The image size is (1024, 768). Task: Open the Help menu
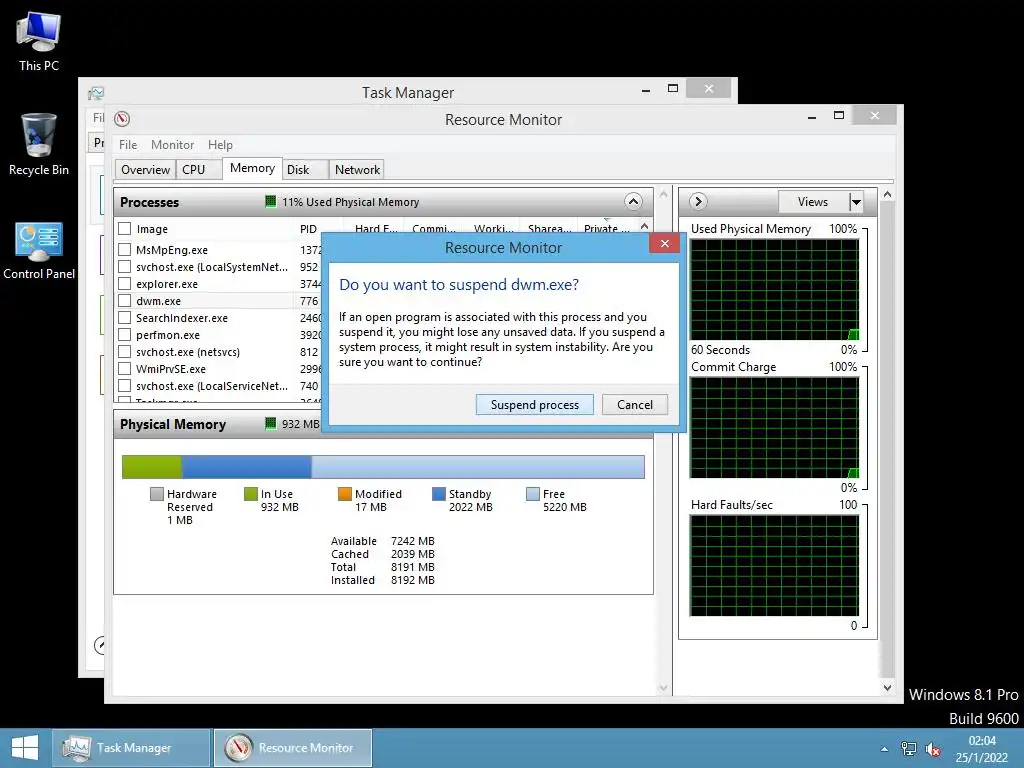(x=220, y=145)
